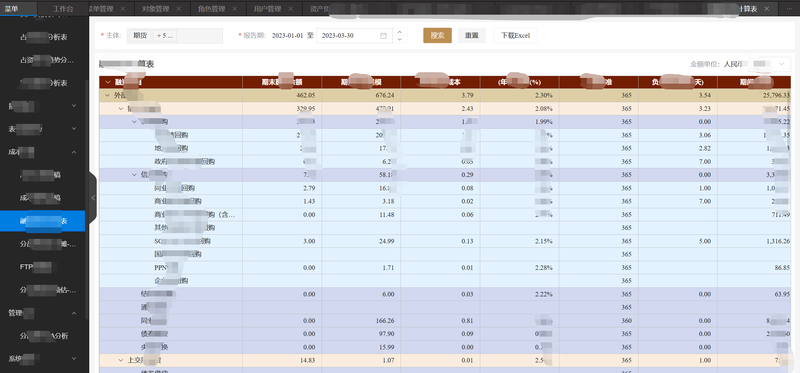
Task: Collapse the sidebar with the left-arrow handle
Action: [x=93, y=197]
